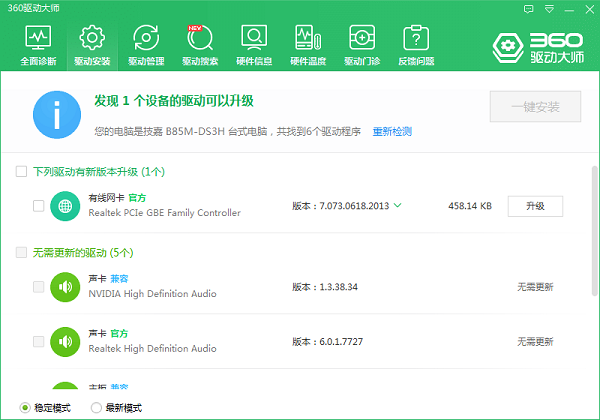Select the 驱动管理 driver management icon
Screen dimensions: 600x420
pos(146,45)
